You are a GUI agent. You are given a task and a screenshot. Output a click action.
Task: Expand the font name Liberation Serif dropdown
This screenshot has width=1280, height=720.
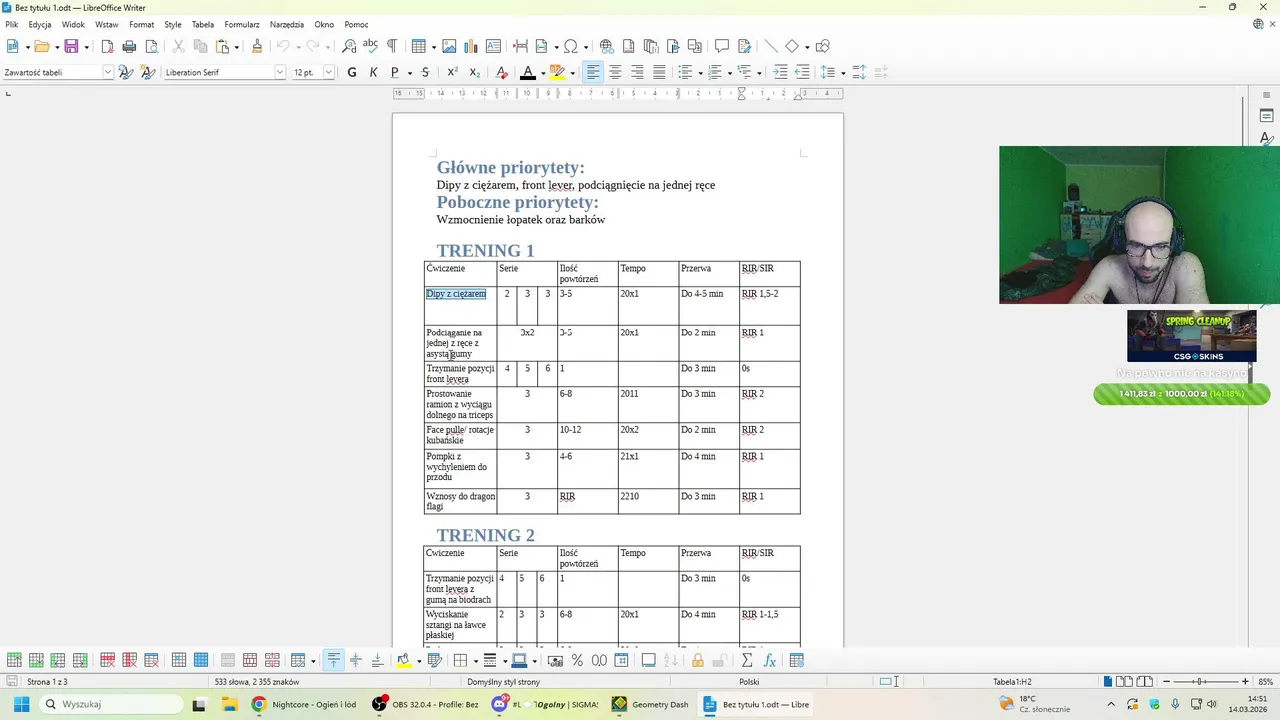click(280, 72)
